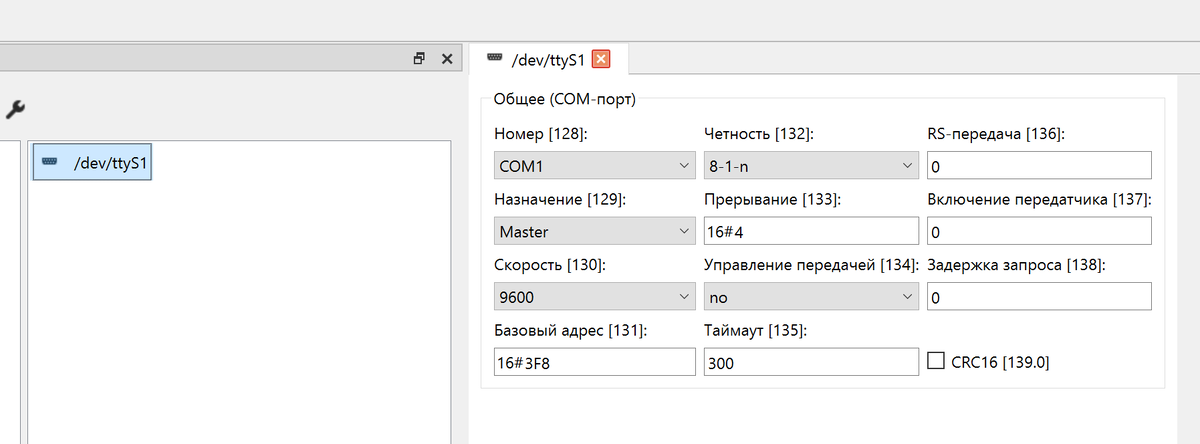Open the Номер [128] COM1 dropdown

[x=595, y=165]
